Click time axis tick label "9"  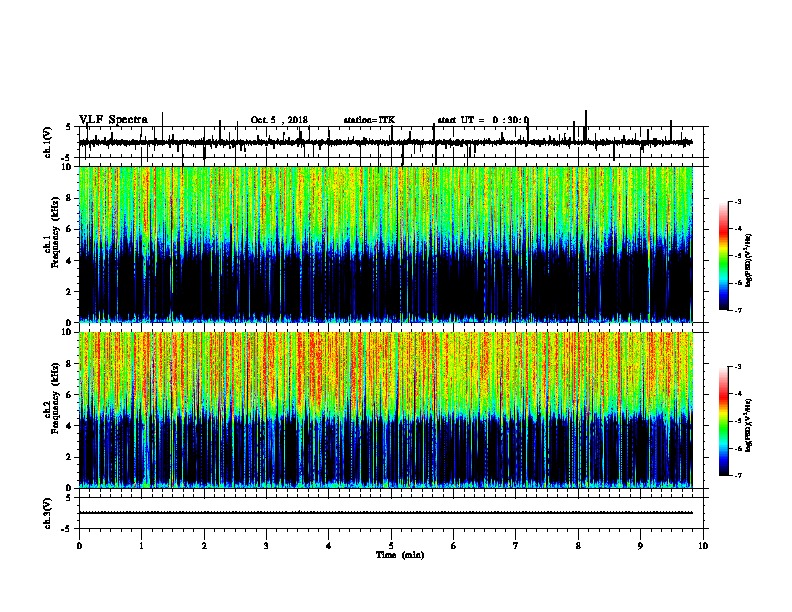pyautogui.click(x=640, y=546)
